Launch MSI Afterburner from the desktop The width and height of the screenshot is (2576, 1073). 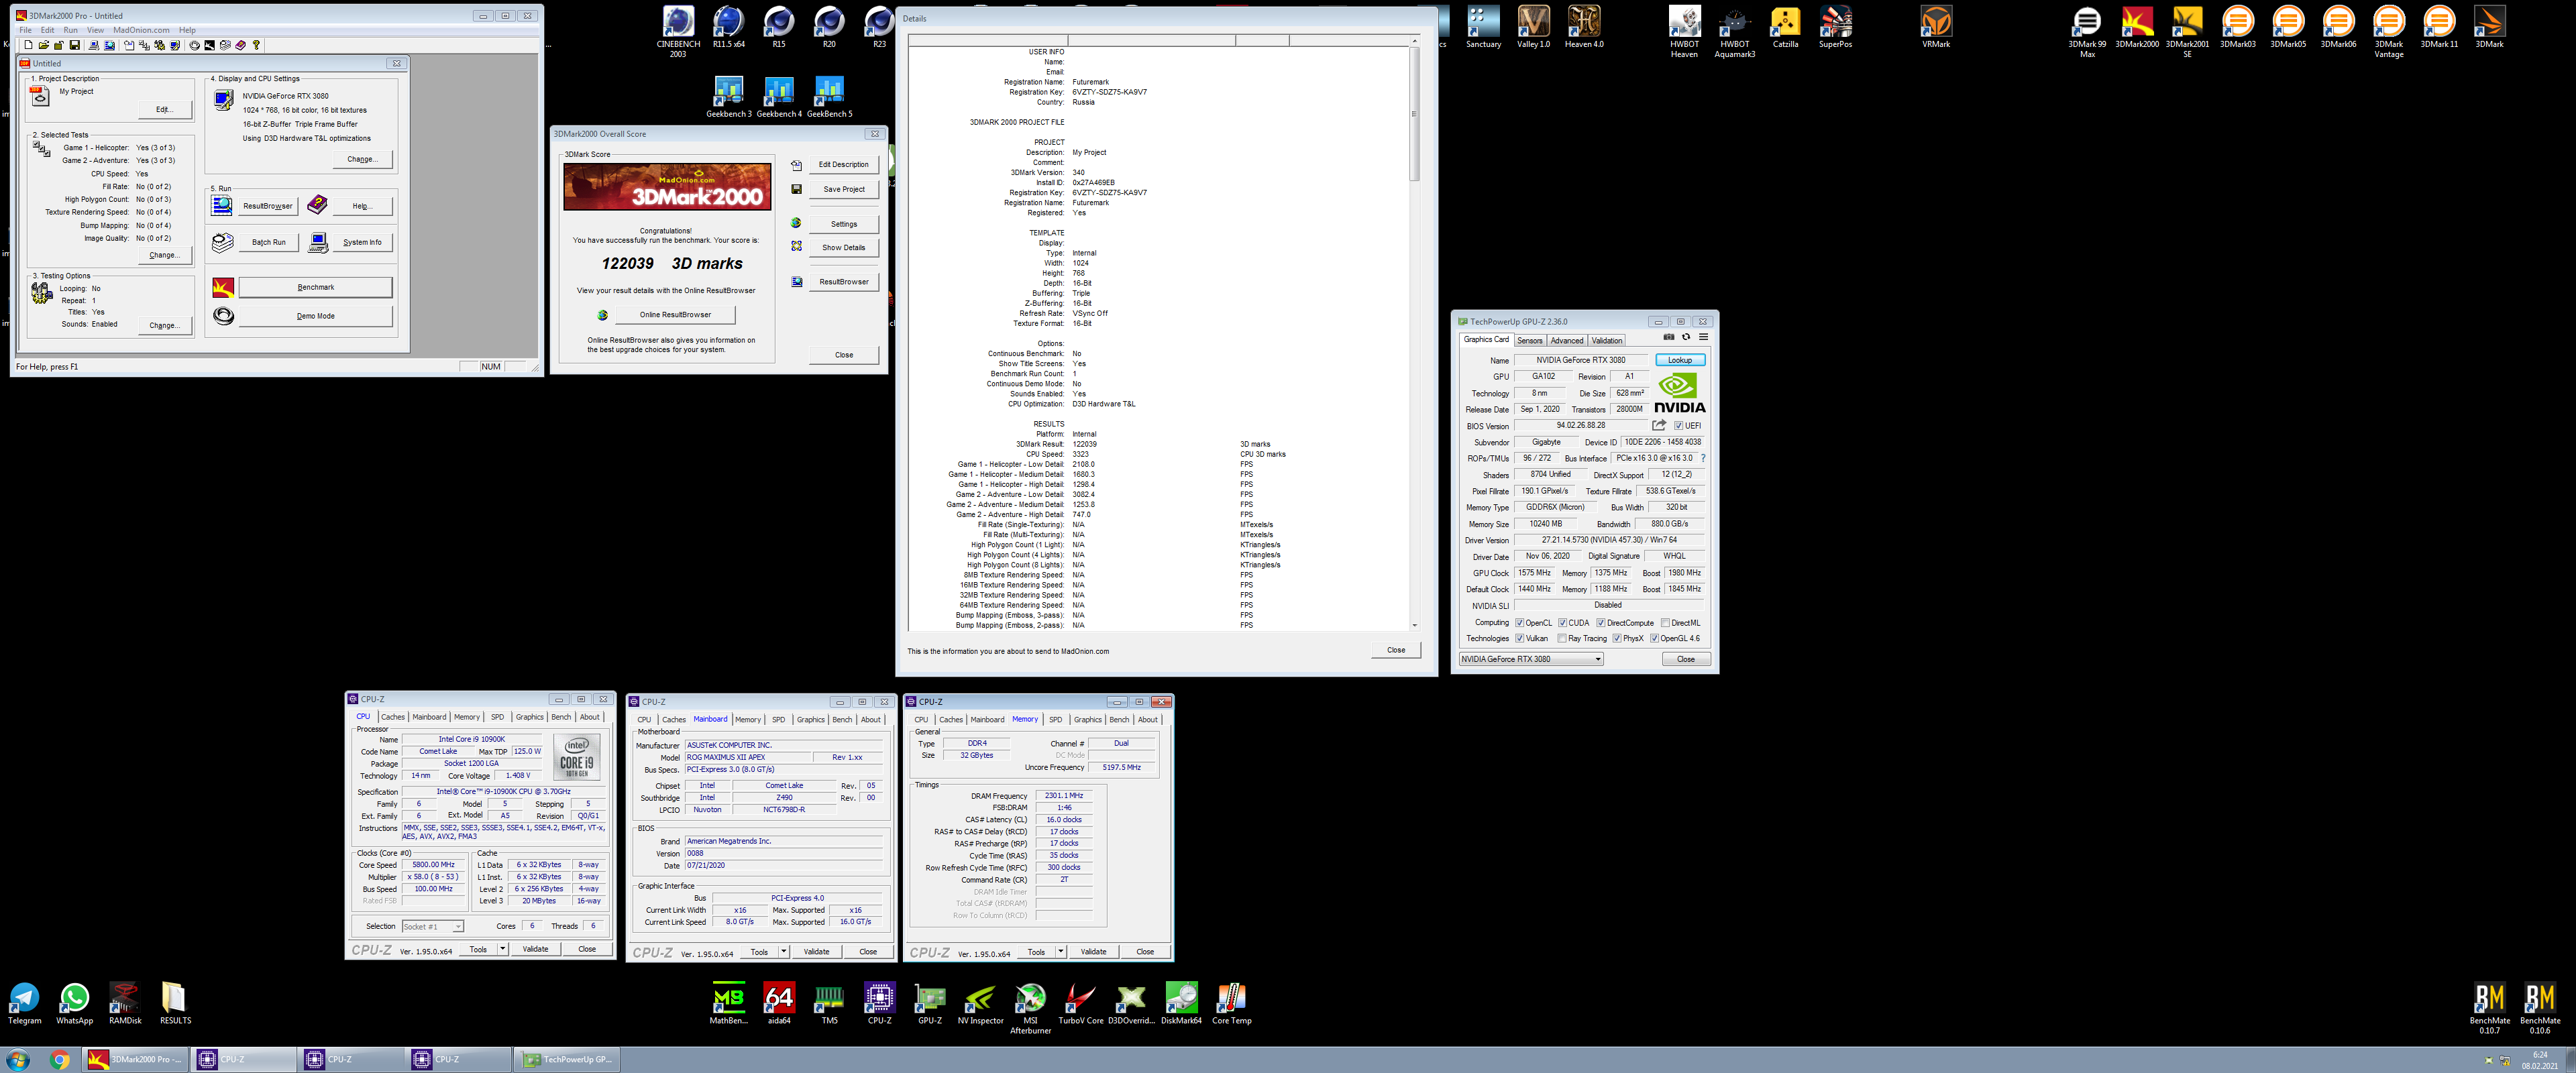coord(1030,1008)
